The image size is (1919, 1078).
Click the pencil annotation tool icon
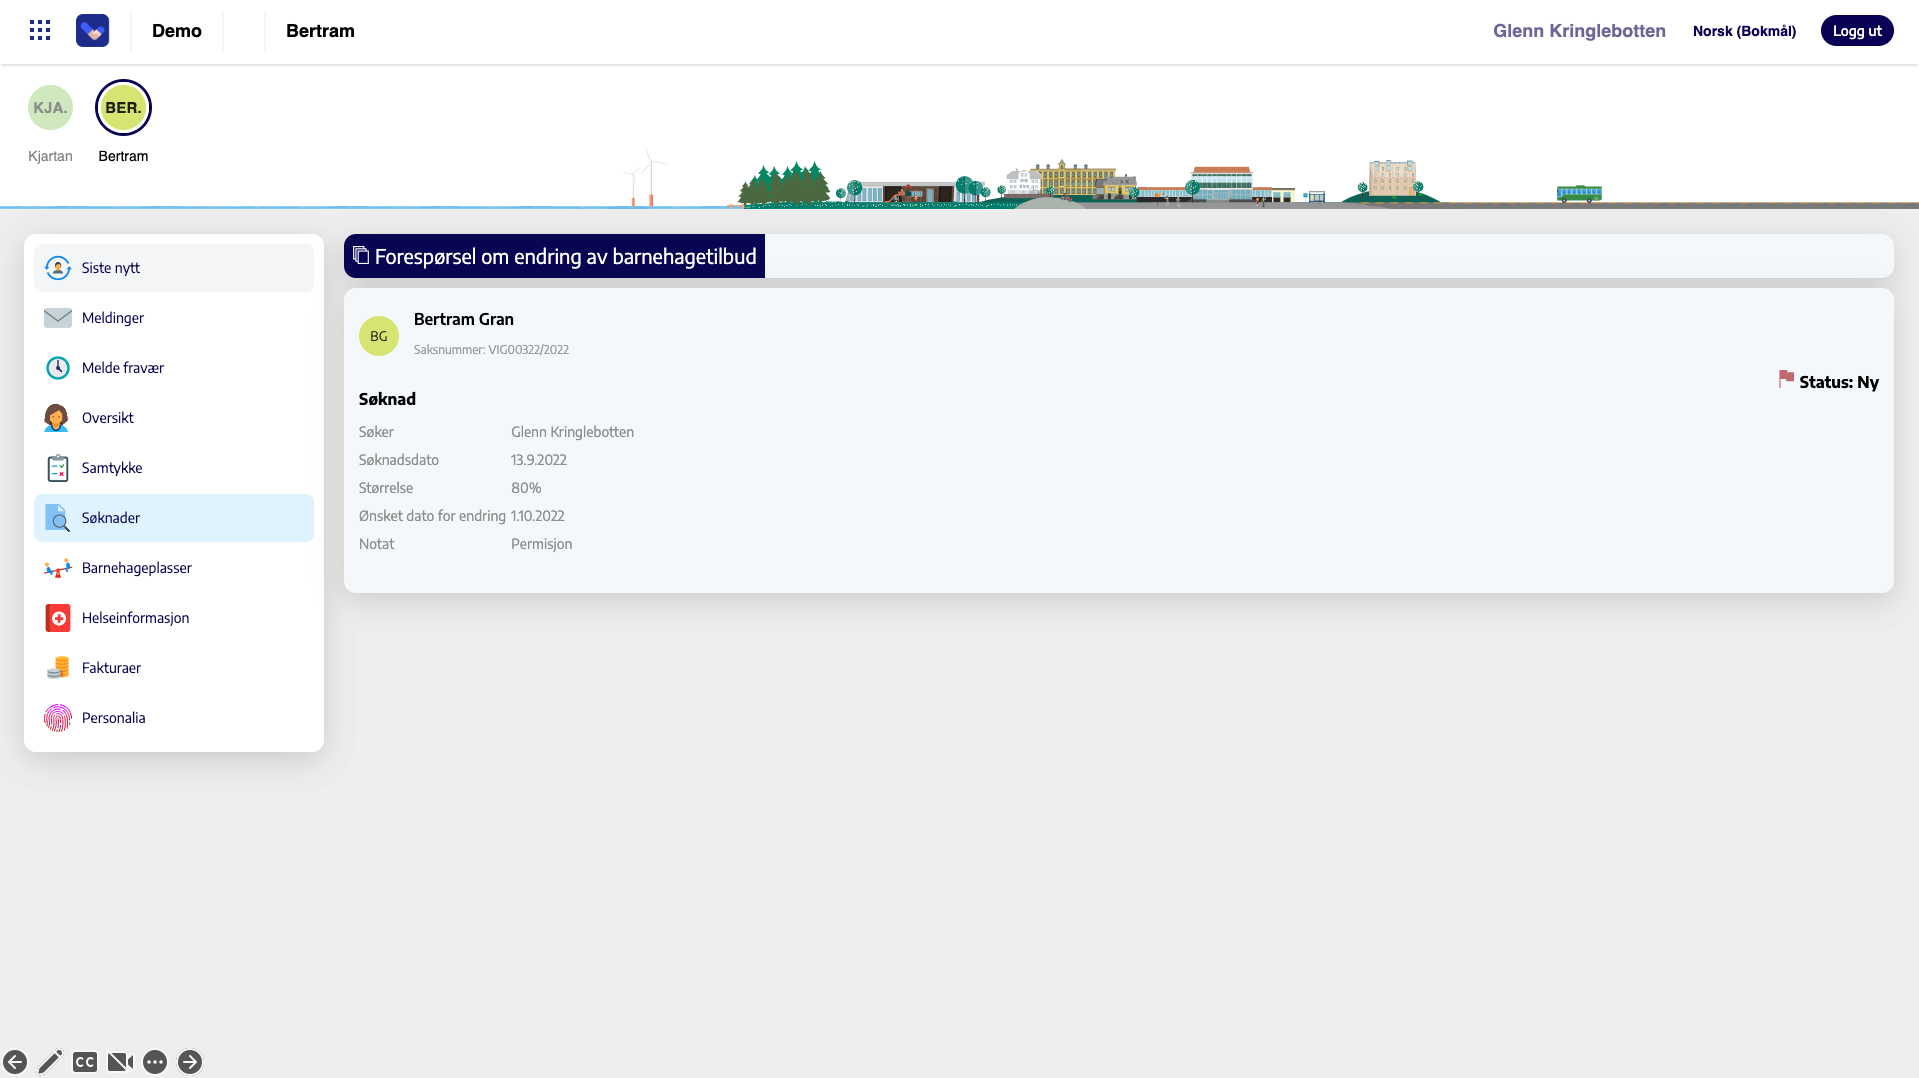pyautogui.click(x=50, y=1061)
